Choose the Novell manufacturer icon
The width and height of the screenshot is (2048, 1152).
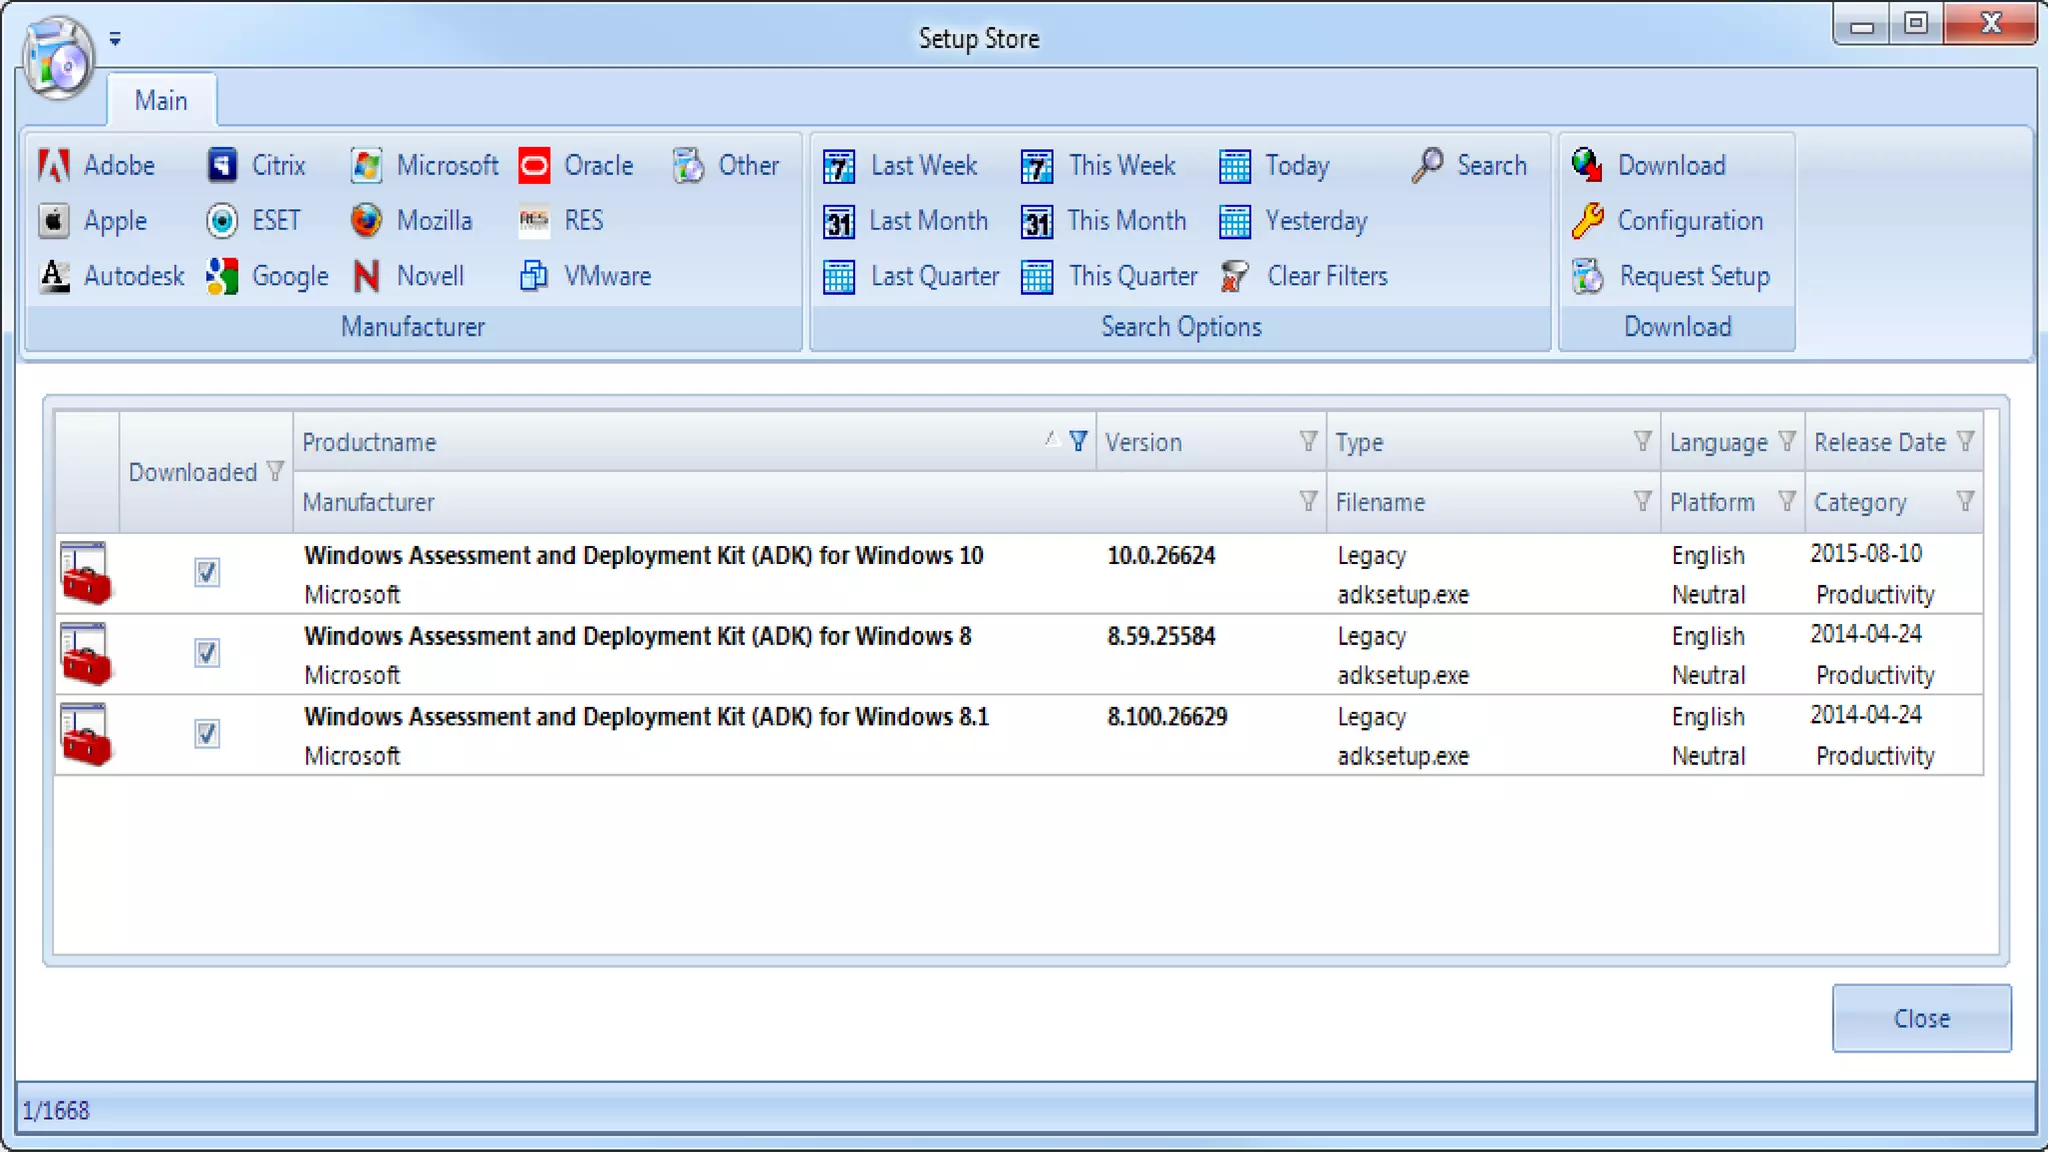tap(366, 275)
